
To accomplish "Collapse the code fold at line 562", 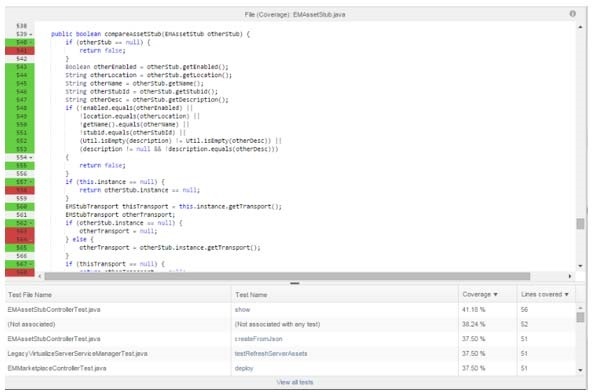I will (x=31, y=223).
